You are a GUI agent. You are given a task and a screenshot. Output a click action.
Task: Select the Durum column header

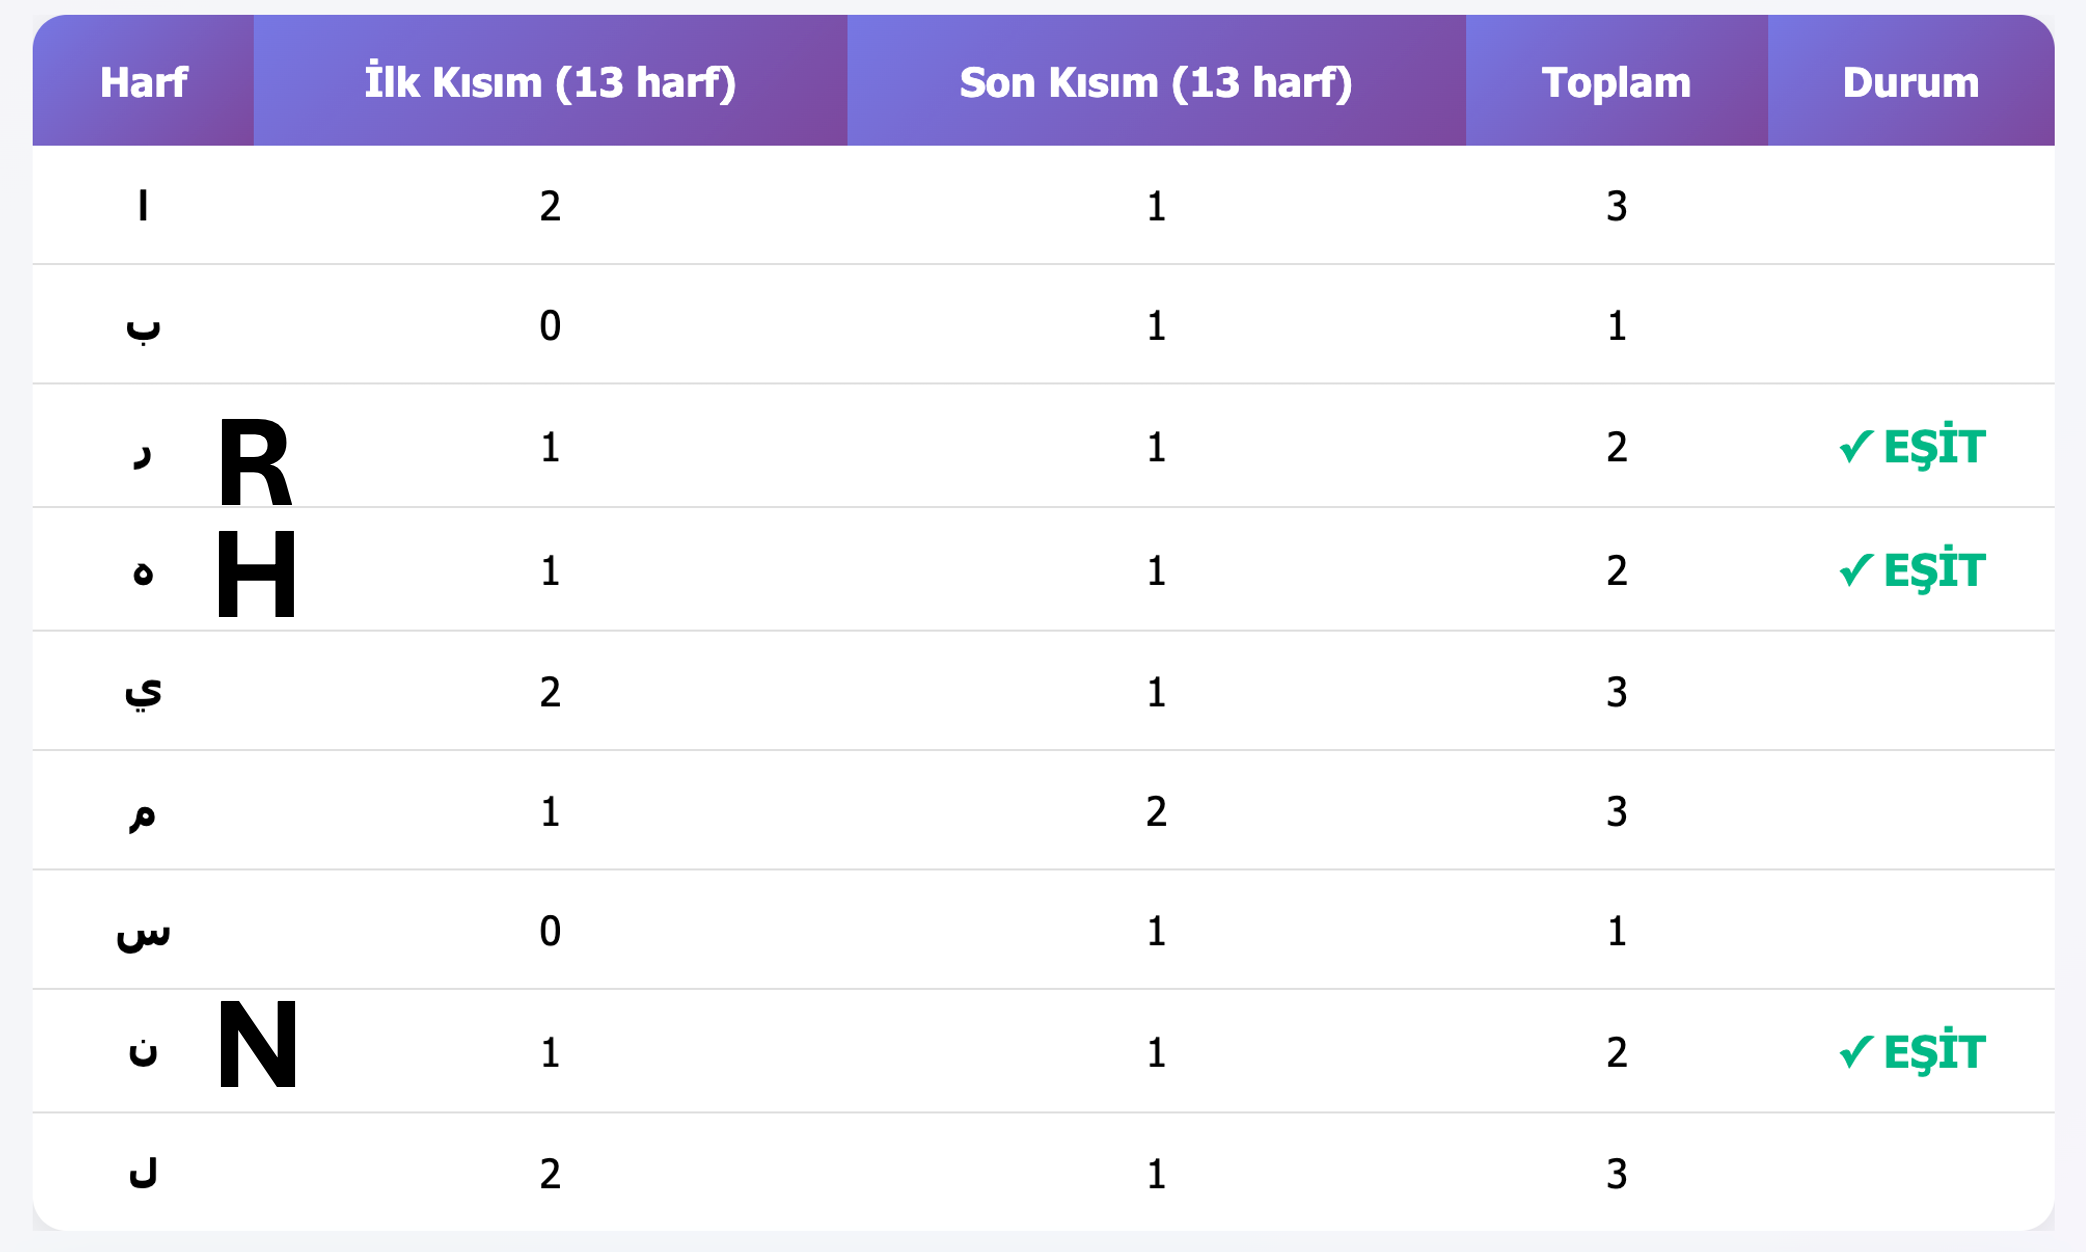click(1910, 82)
